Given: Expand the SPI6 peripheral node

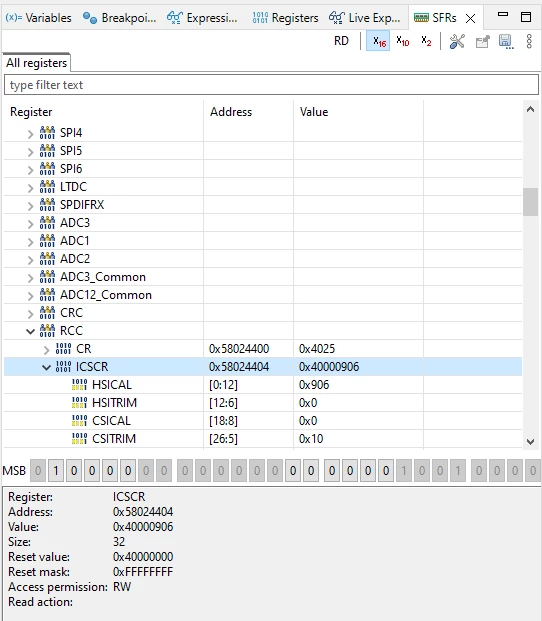Looking at the screenshot, I should 30,170.
